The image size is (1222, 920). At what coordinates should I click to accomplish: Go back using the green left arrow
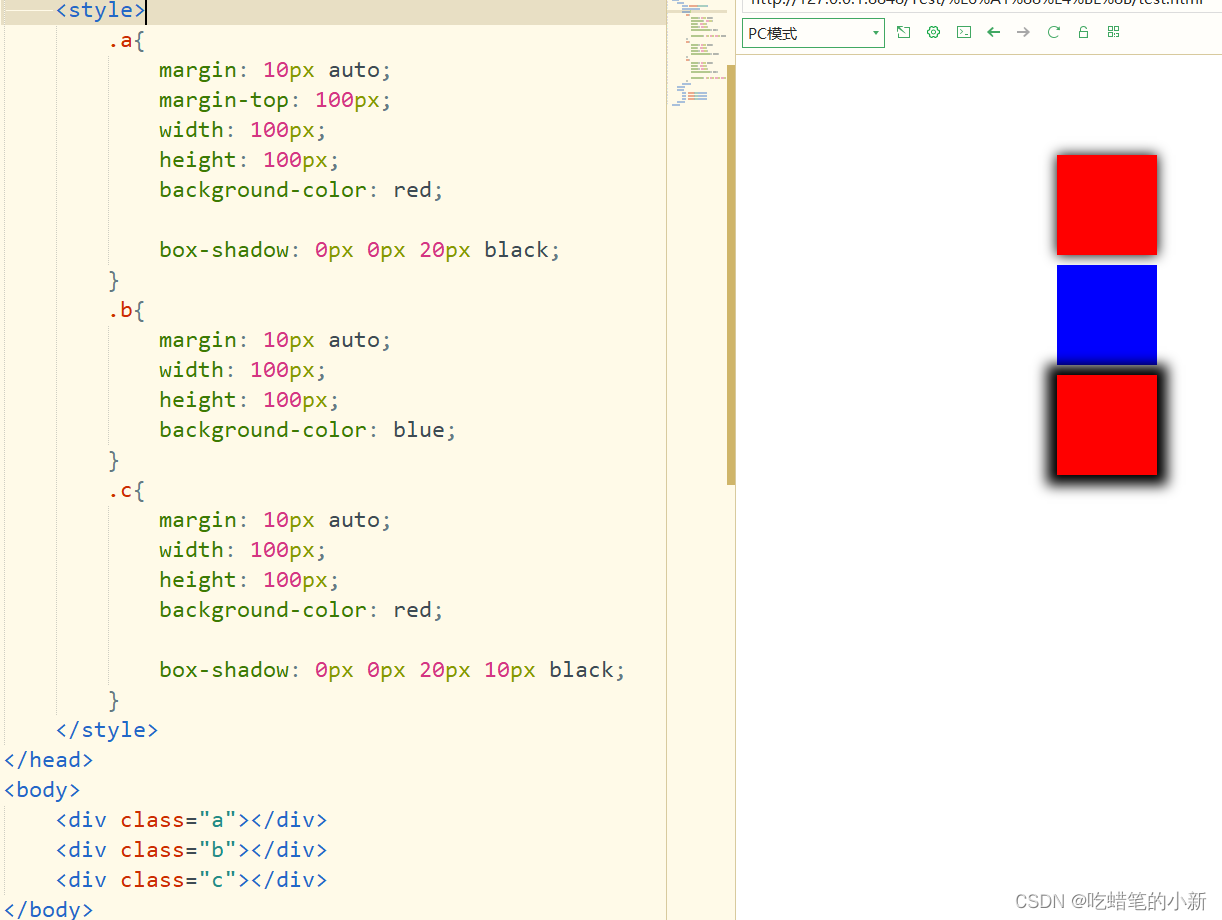(993, 32)
